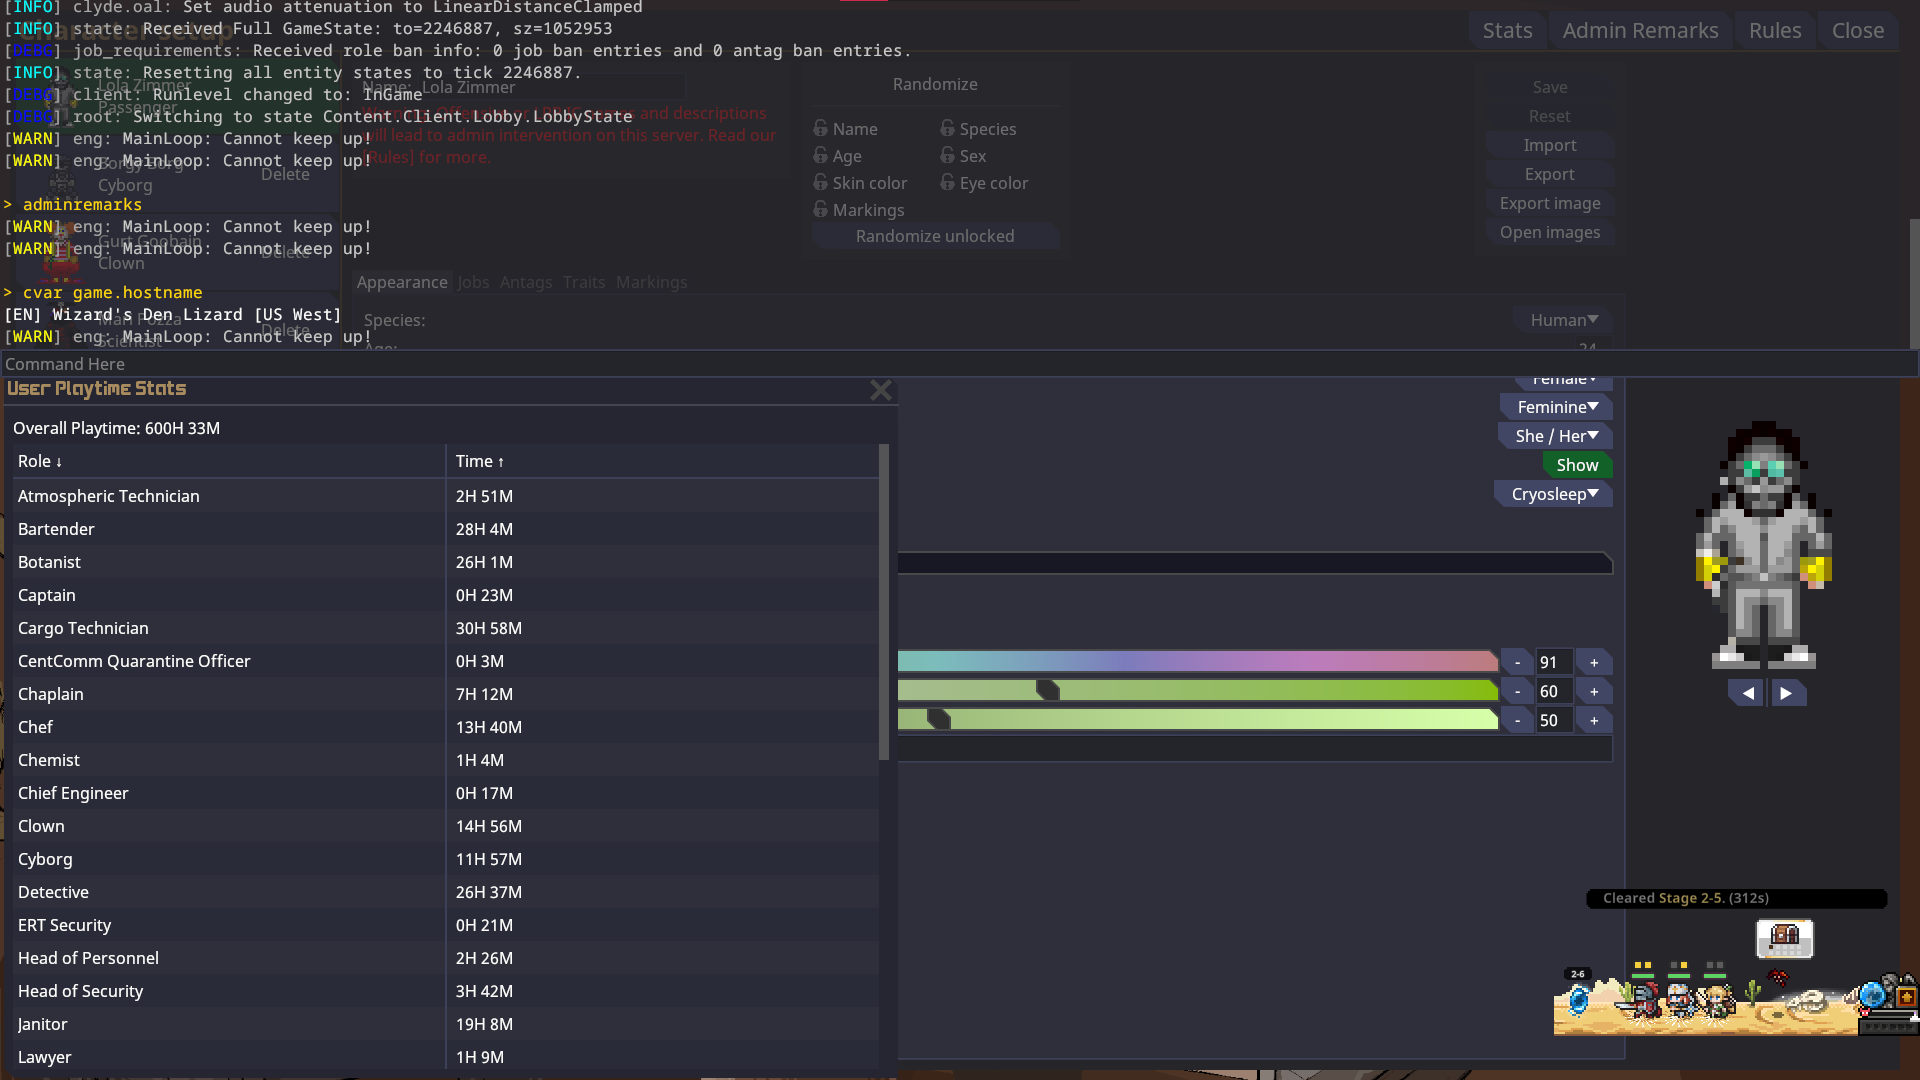Viewport: 1920px width, 1080px height.
Task: Sort playtime by the Time column
Action: click(x=662, y=461)
